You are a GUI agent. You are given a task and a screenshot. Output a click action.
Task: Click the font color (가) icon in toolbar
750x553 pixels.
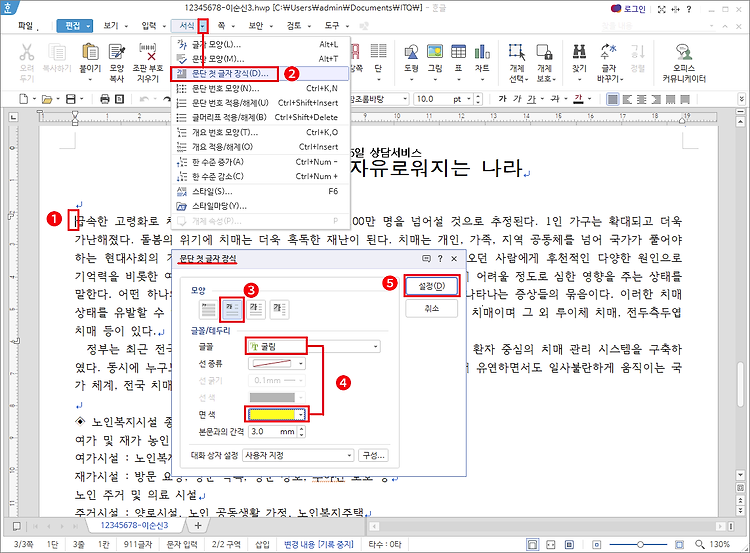click(x=579, y=99)
